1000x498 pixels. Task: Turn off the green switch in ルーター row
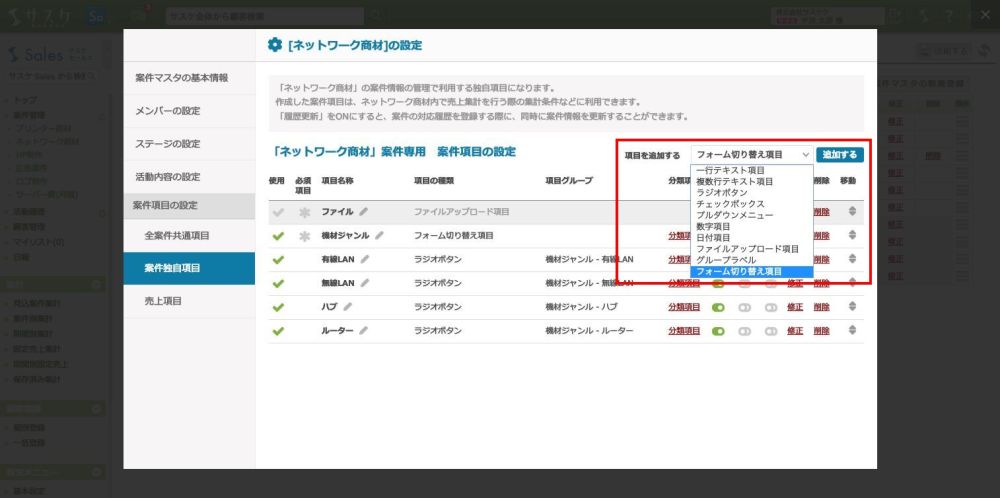pyautogui.click(x=718, y=332)
